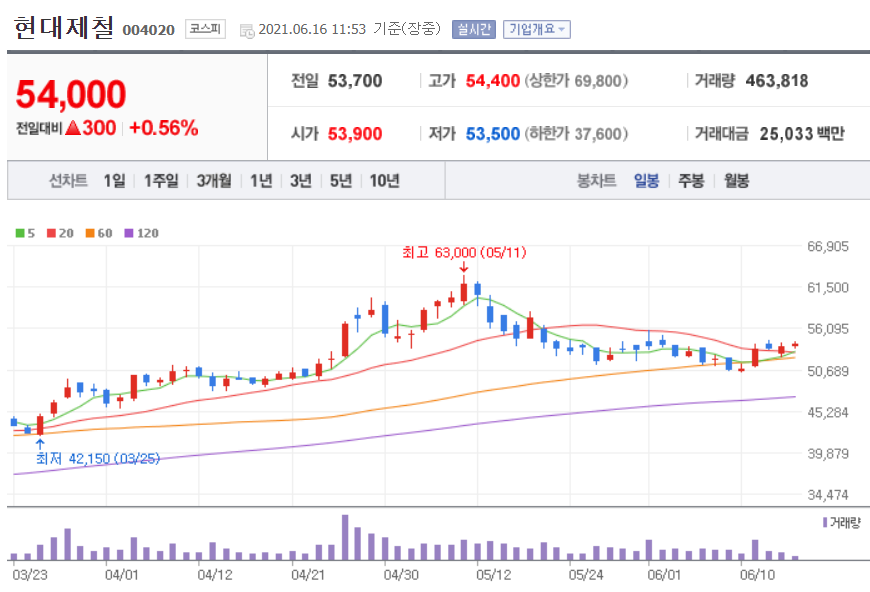The image size is (870, 592).
Task: Click the 봉차트 candle chart label
Action: pos(597,180)
